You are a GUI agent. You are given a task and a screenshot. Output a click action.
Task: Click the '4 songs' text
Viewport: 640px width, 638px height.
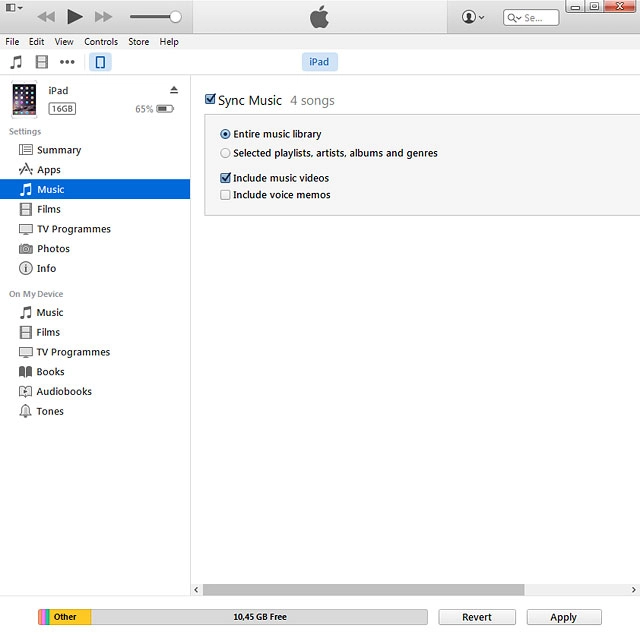pos(312,100)
